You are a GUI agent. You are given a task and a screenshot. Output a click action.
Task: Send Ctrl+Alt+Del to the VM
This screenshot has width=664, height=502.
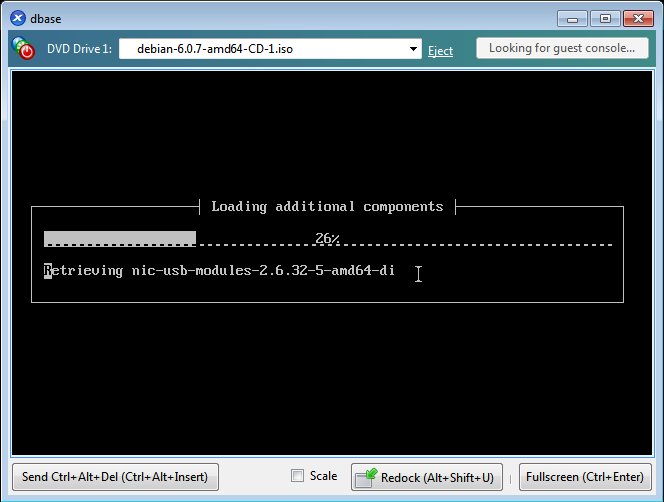pos(115,477)
